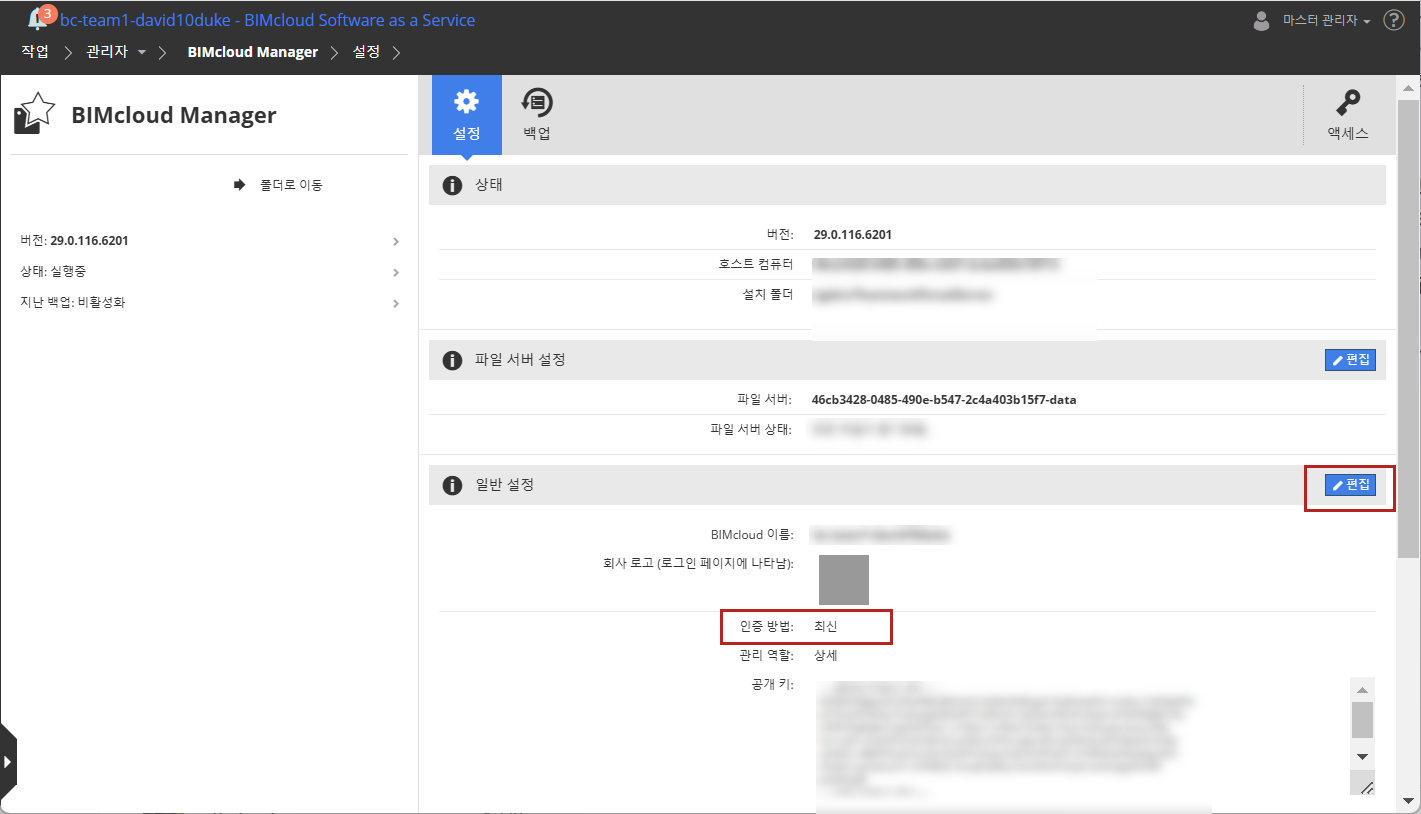
Task: Click the 공개 키 box scrollbar thumb
Action: click(x=1362, y=720)
